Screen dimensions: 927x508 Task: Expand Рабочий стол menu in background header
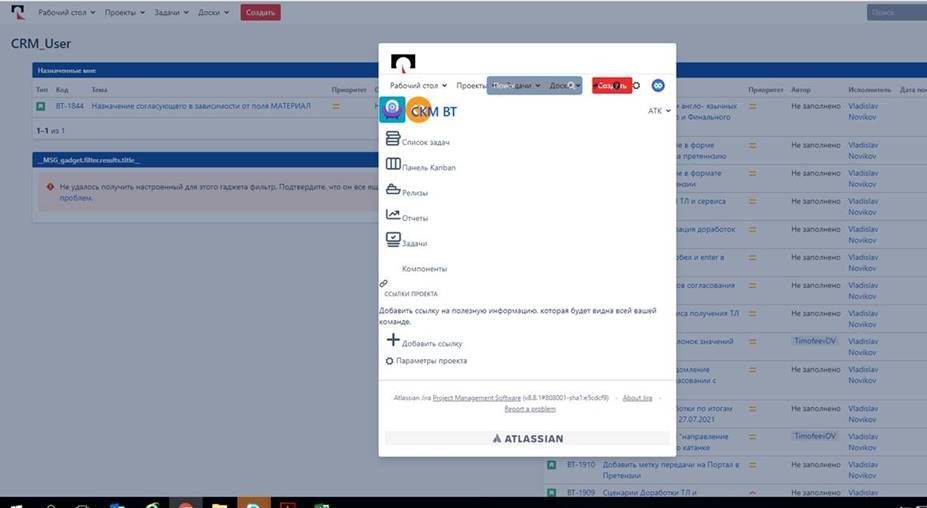[66, 12]
